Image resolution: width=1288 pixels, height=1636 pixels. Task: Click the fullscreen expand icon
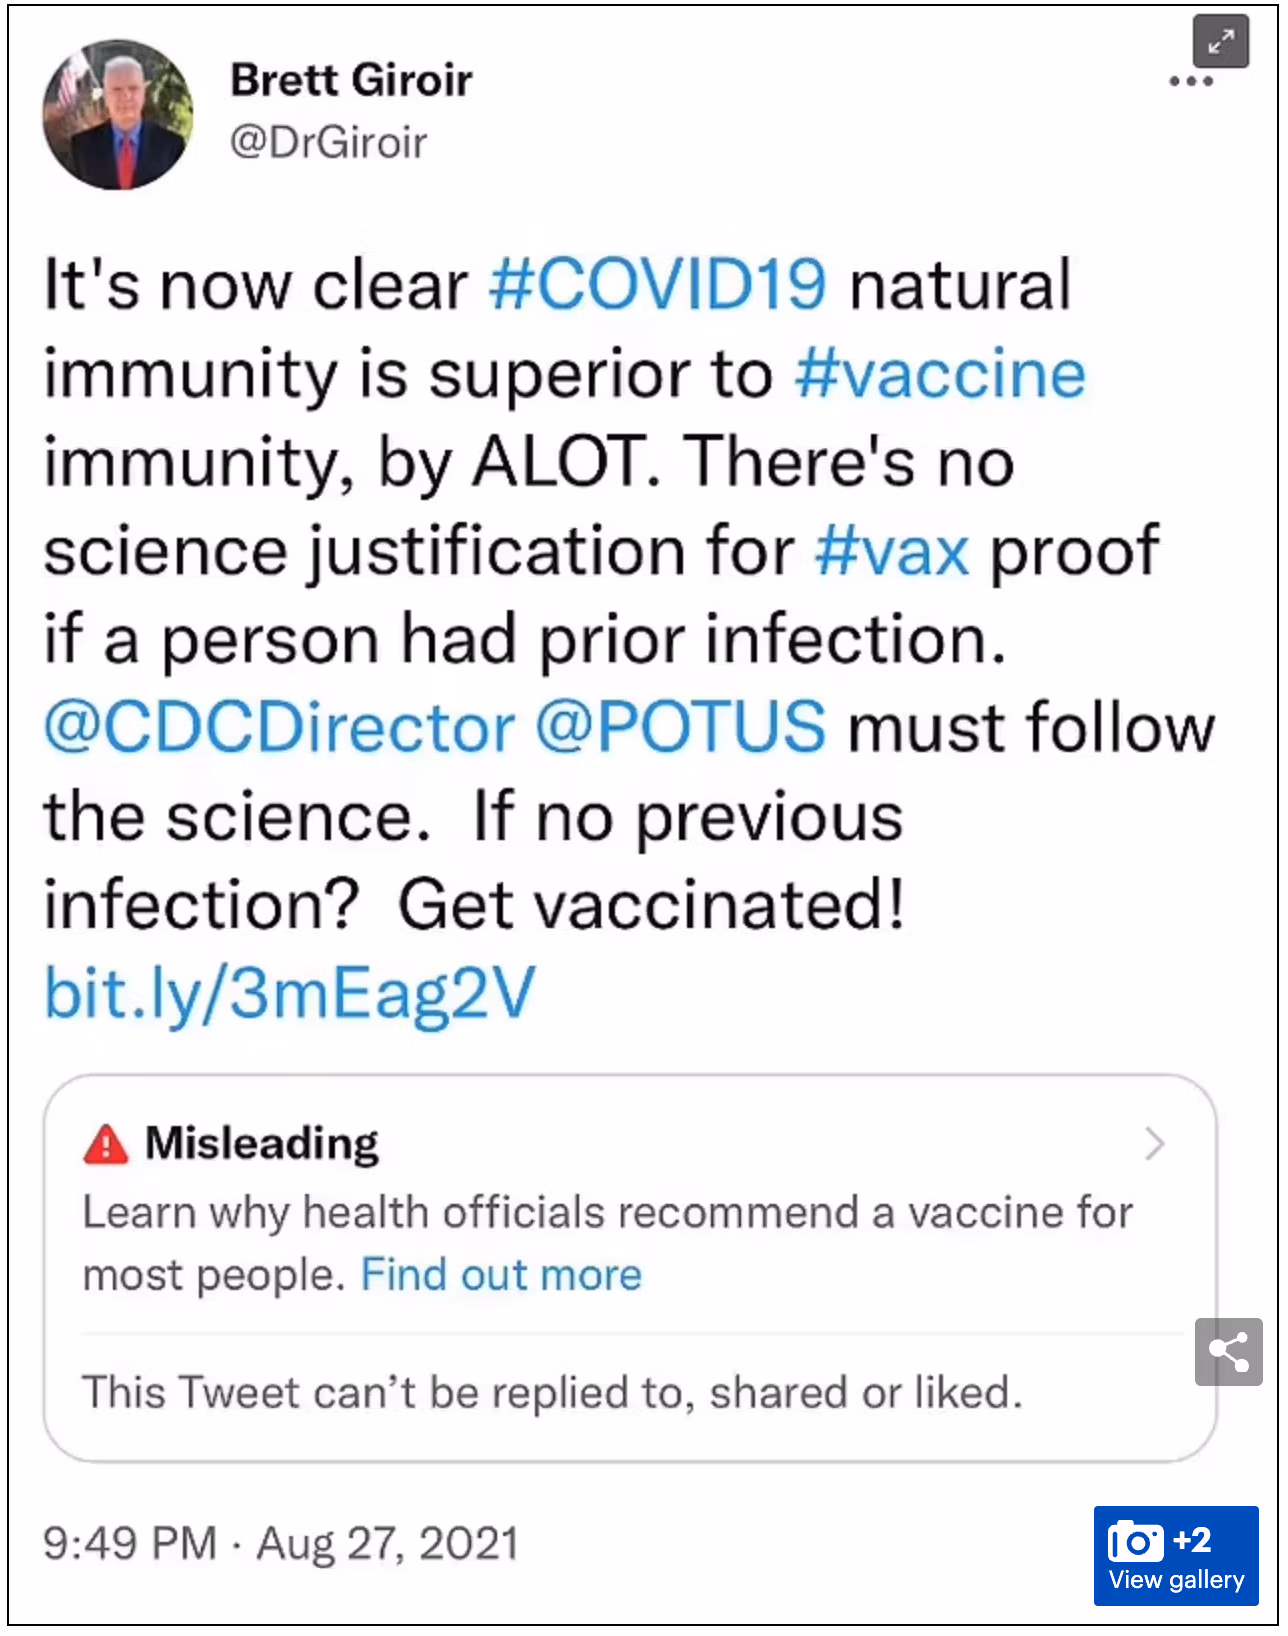point(1220,42)
